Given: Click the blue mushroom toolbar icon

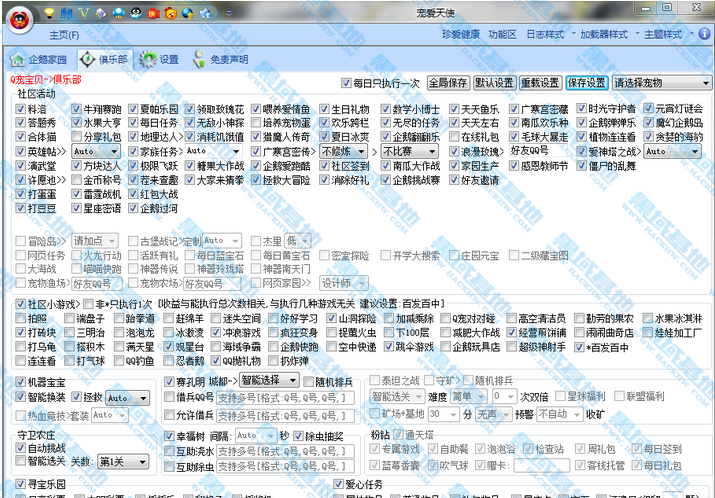Looking at the screenshot, I should pos(119,13).
